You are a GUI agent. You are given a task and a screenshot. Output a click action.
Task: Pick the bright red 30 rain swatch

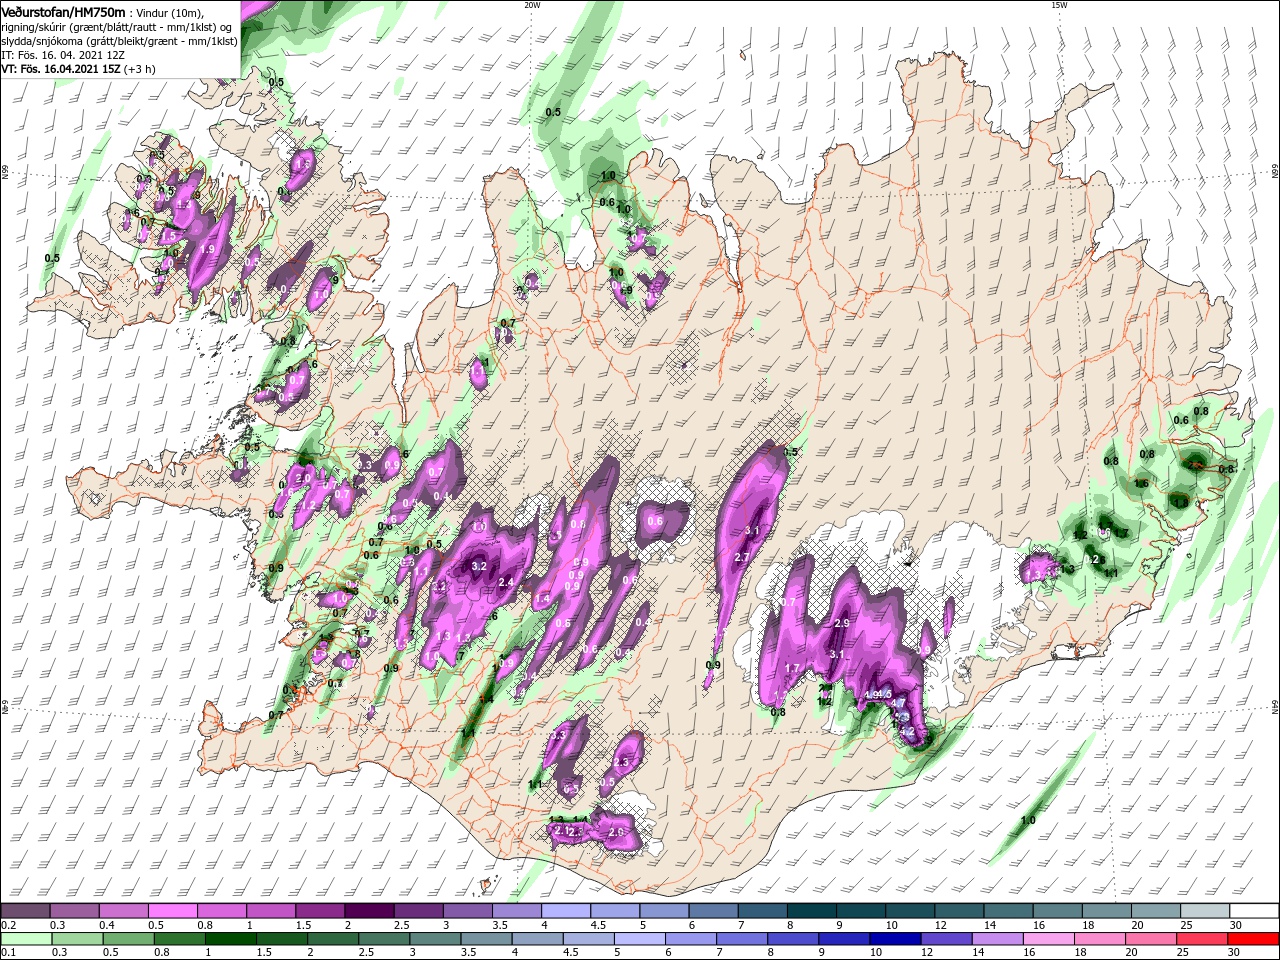tap(1254, 939)
